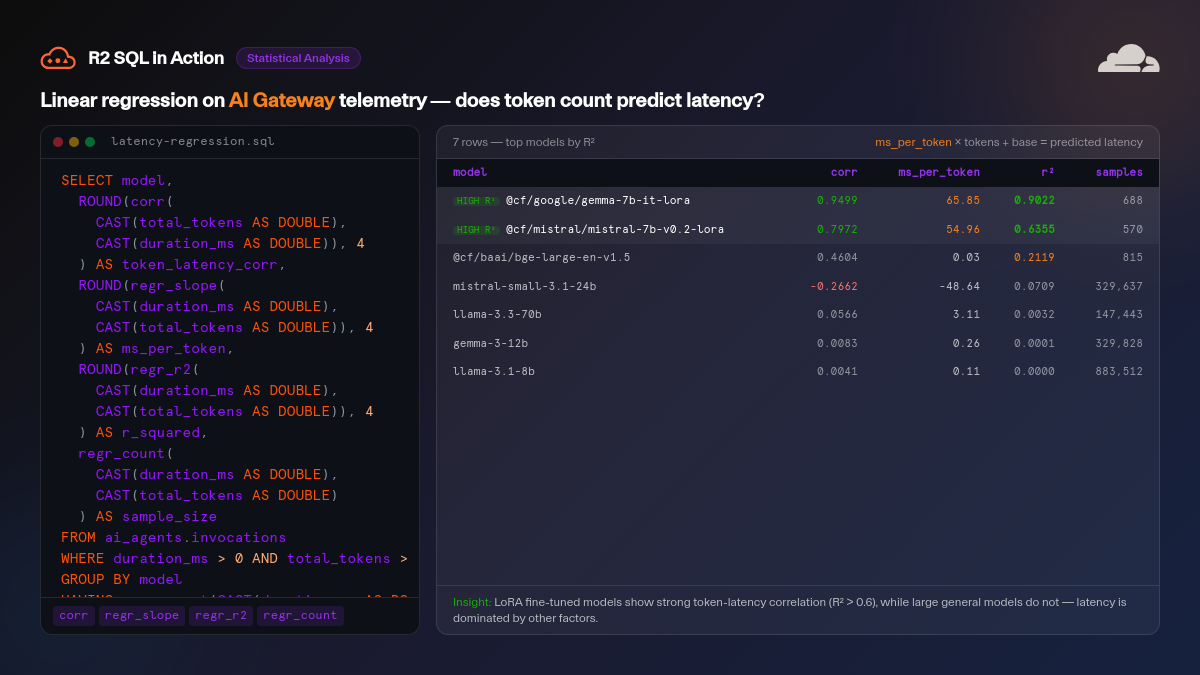
Task: Click the orange cloud controller logo
Action: 58,58
